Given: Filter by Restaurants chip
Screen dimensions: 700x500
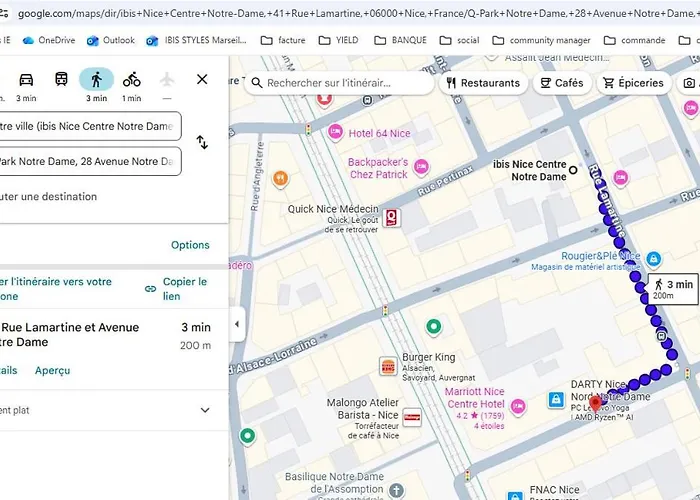Looking at the screenshot, I should coord(483,83).
